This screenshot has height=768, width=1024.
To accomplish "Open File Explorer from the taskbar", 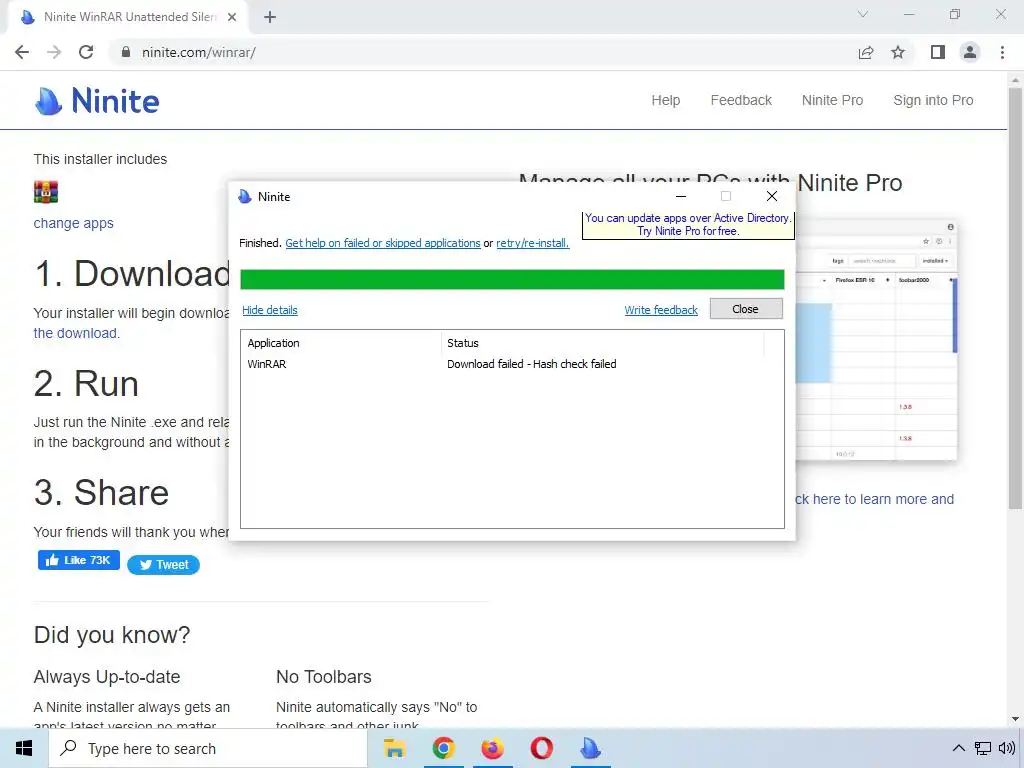I will pos(394,748).
